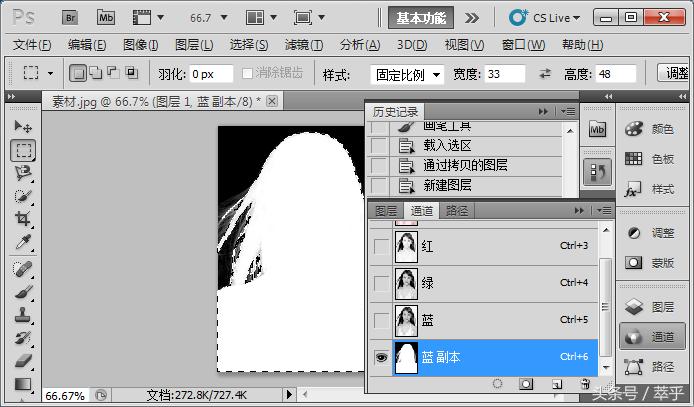Select the Quick Selection tool
The height and width of the screenshot is (407, 694).
[23, 196]
